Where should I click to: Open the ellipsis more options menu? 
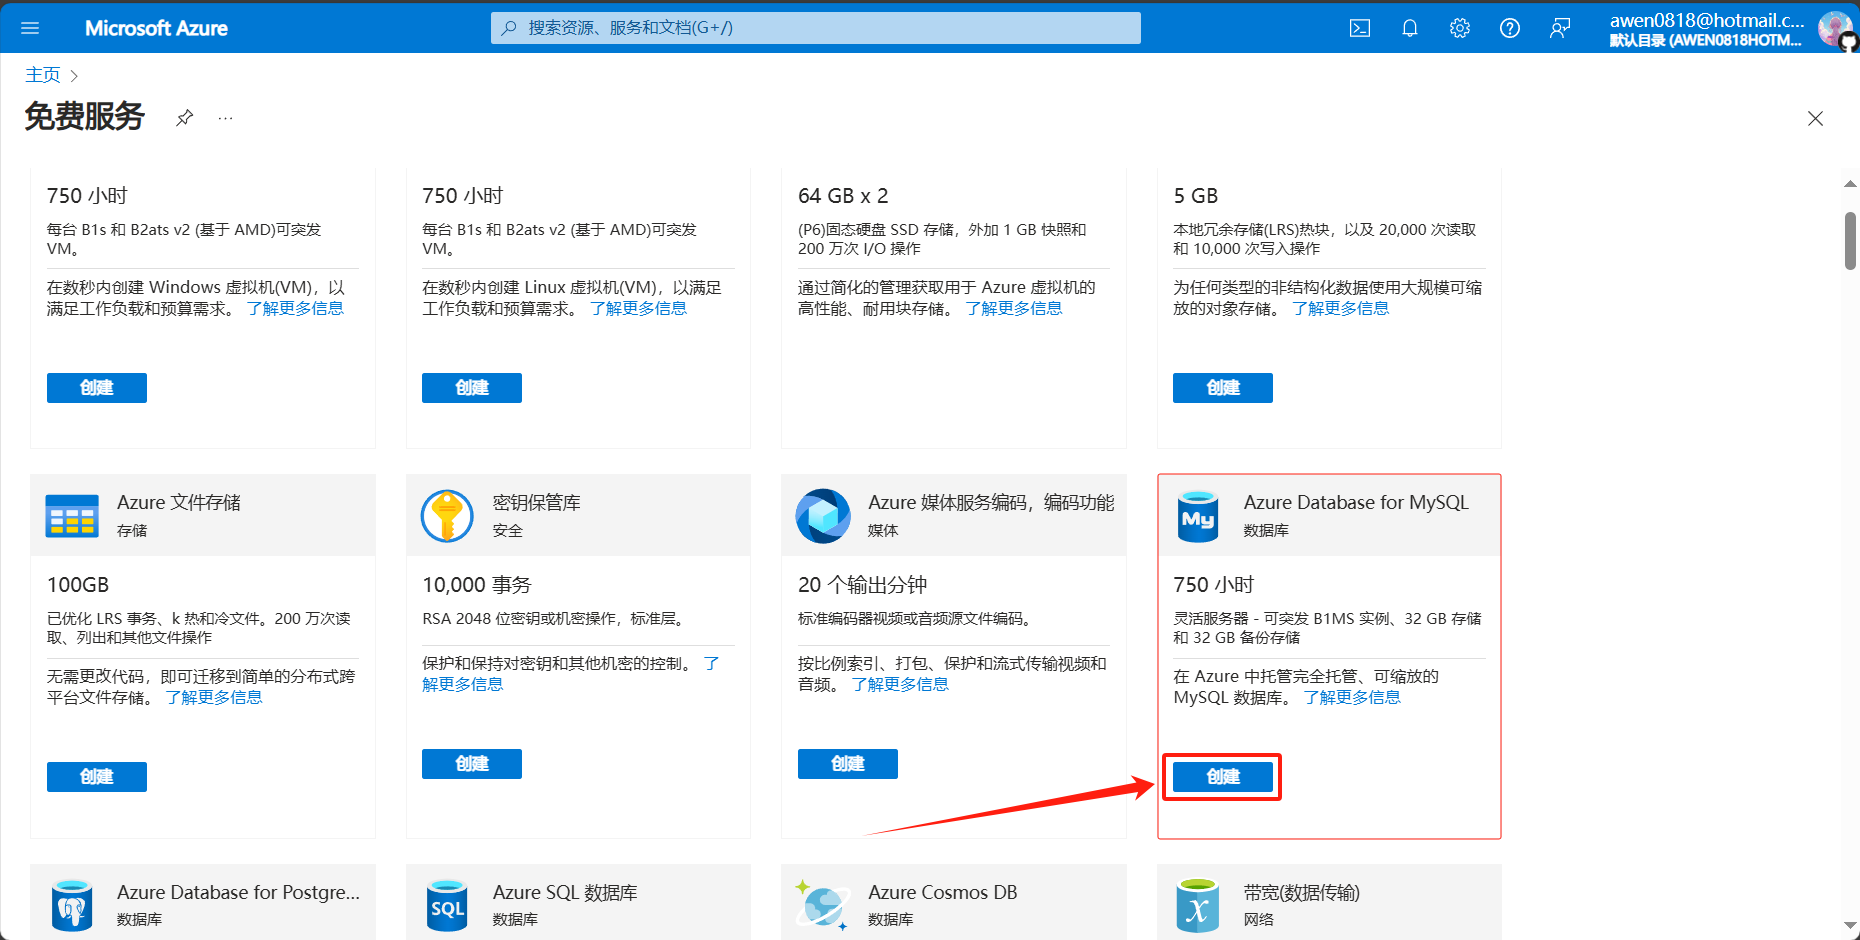click(x=226, y=118)
